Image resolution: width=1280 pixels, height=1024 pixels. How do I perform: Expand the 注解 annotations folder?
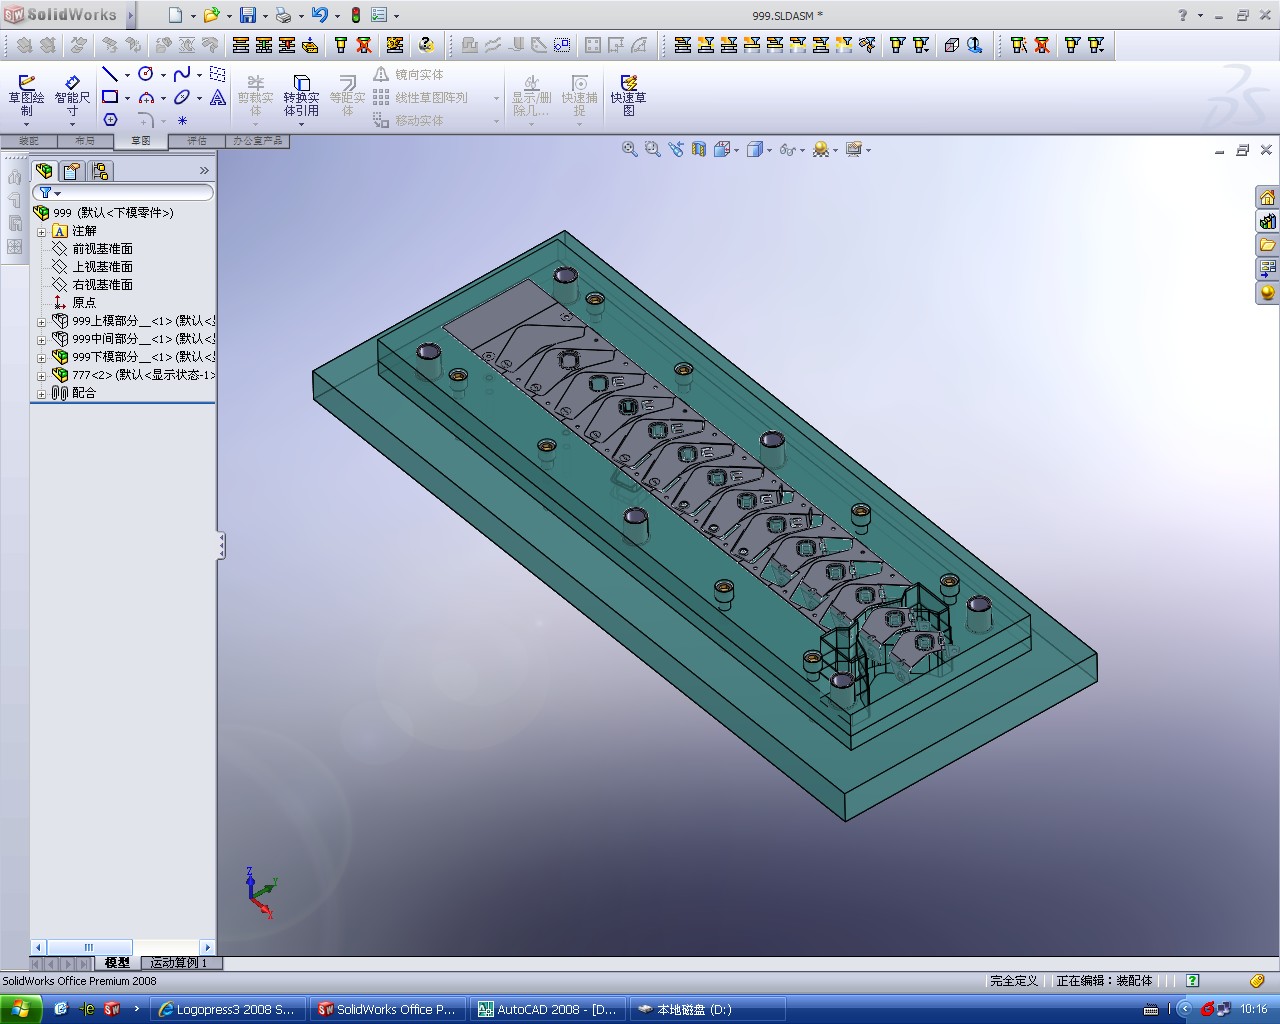(x=41, y=231)
